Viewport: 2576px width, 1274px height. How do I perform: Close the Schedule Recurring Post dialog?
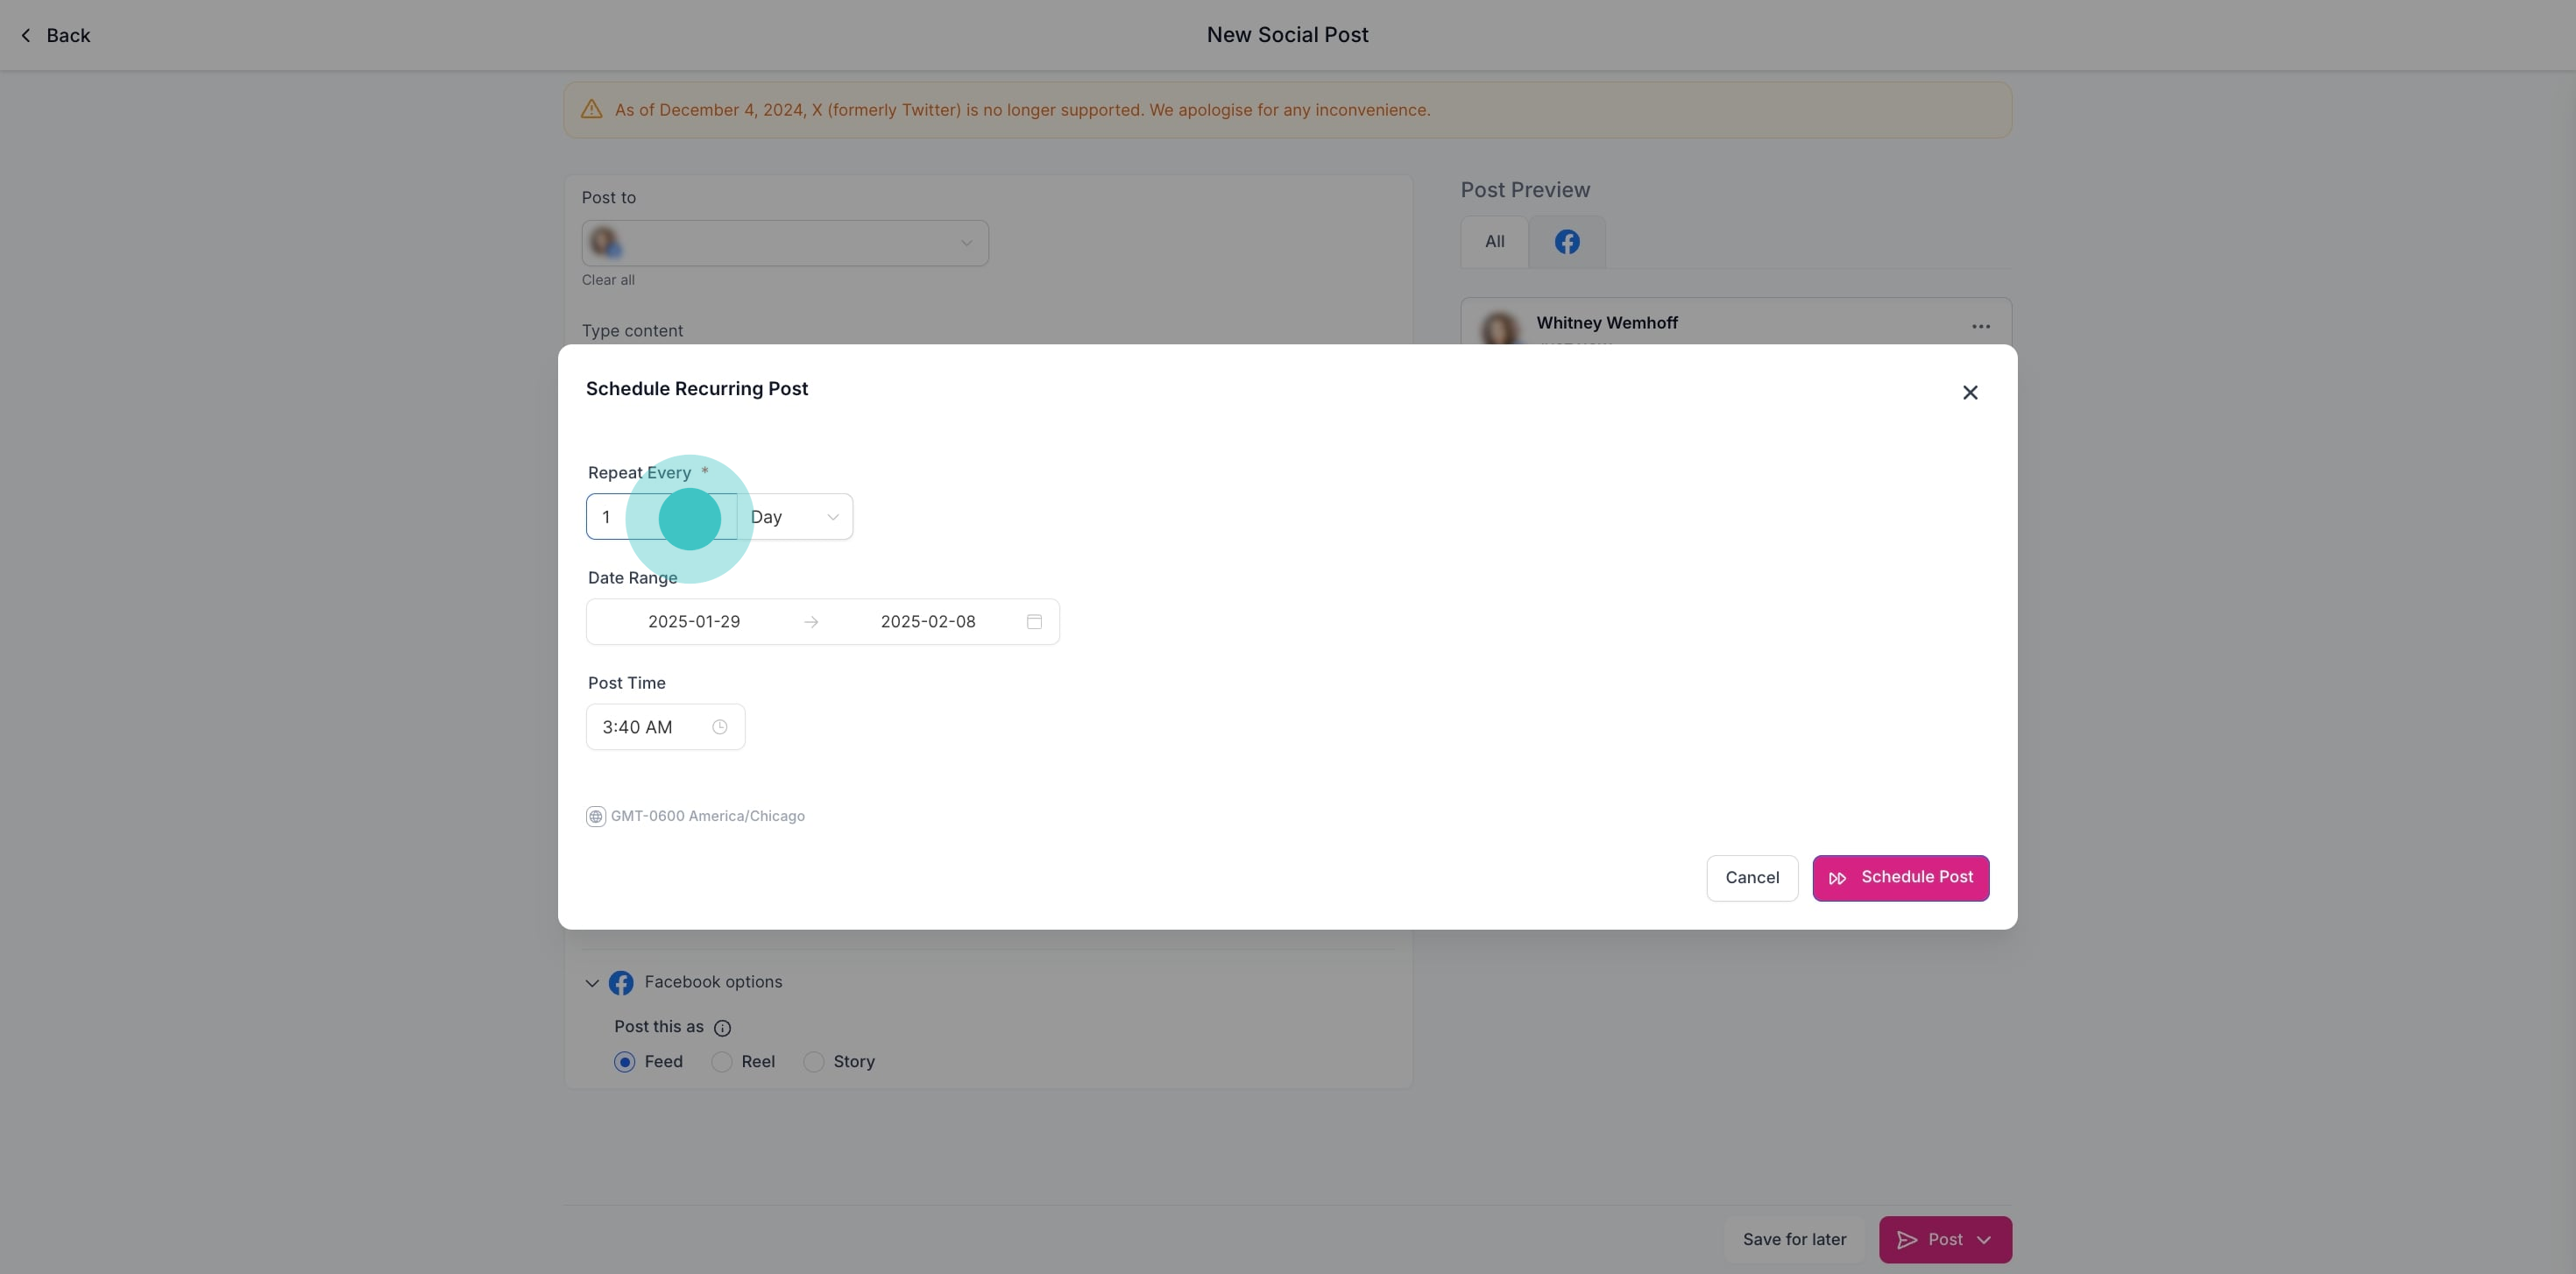pyautogui.click(x=1969, y=393)
